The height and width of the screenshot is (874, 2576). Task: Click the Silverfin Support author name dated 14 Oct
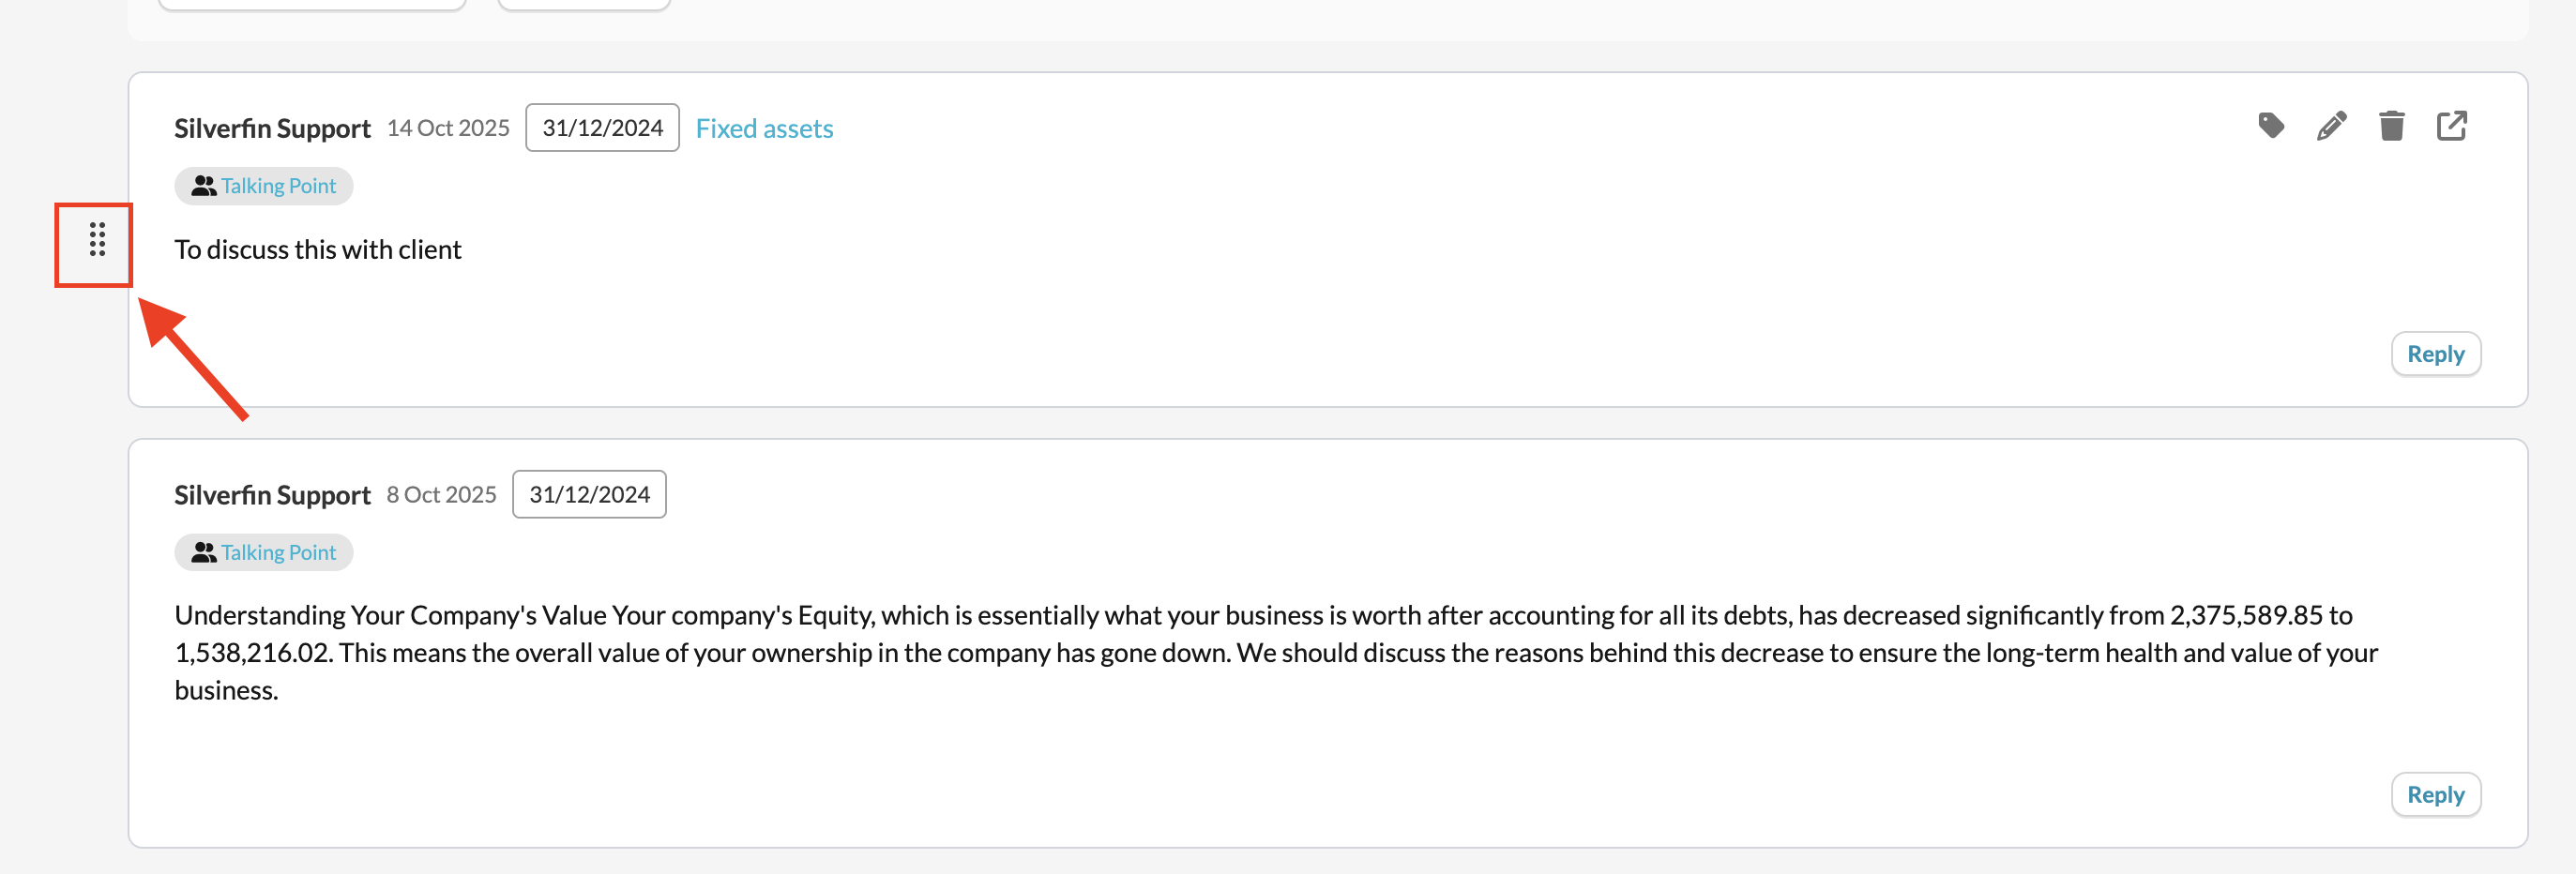272,129
